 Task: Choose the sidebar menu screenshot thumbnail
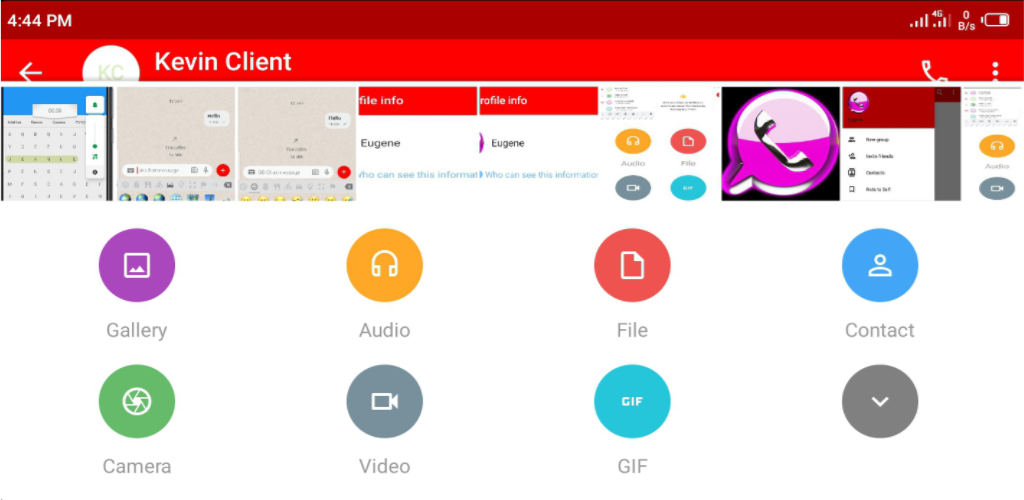900,144
